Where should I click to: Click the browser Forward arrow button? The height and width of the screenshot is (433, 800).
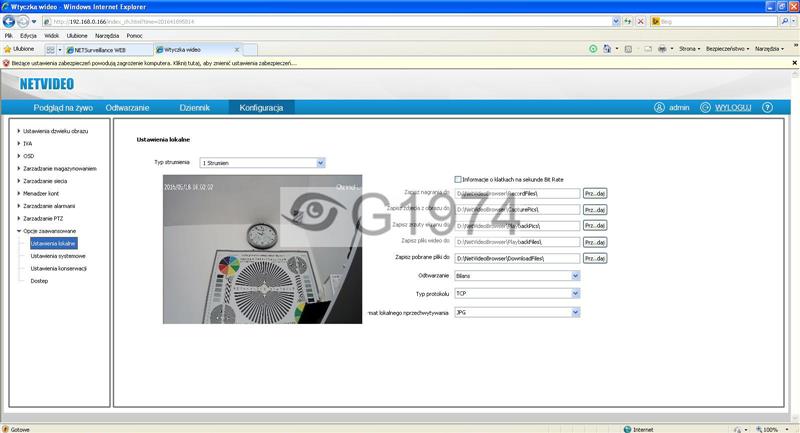click(x=22, y=21)
